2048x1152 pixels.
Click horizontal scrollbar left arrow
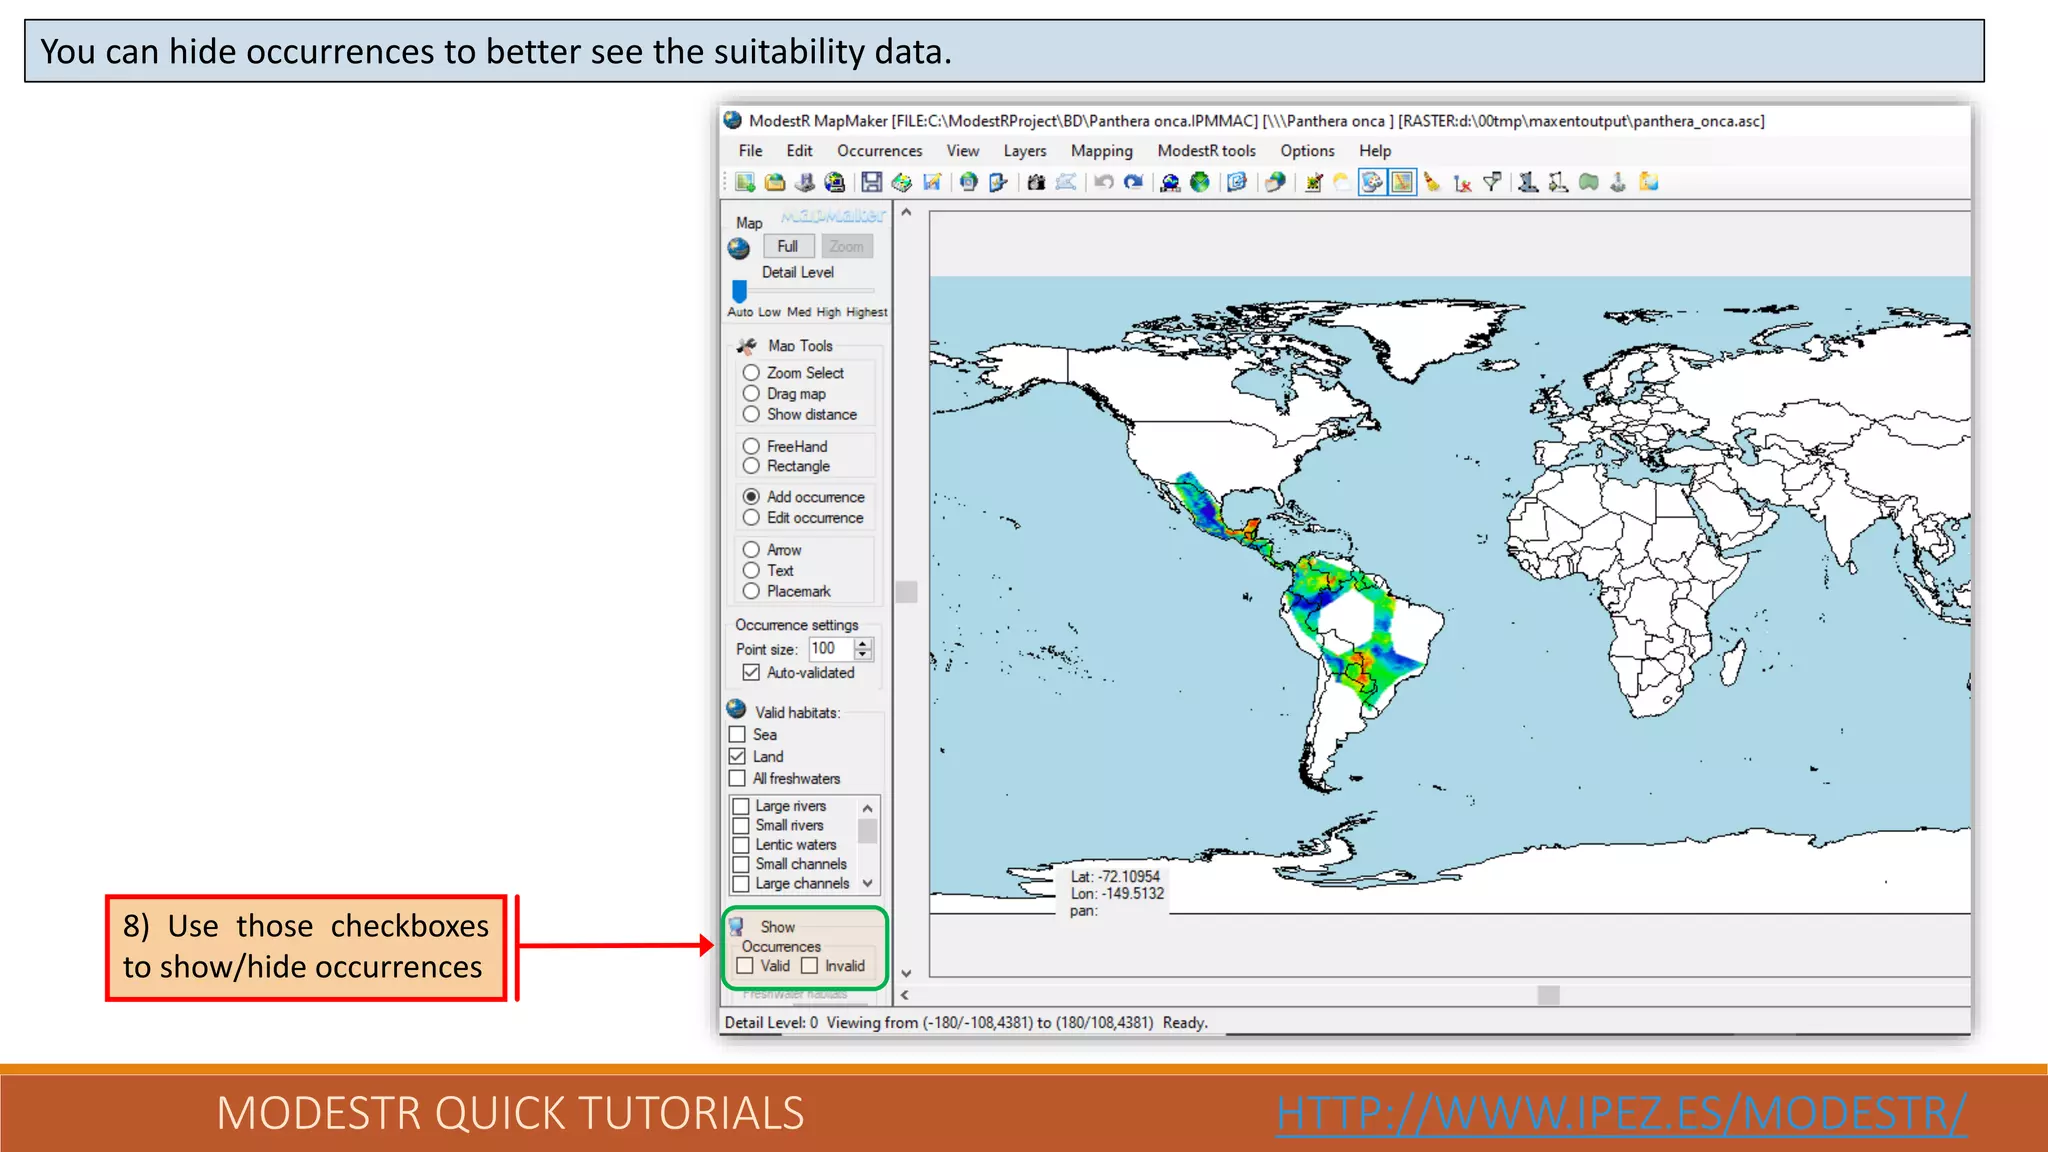pos(905,995)
